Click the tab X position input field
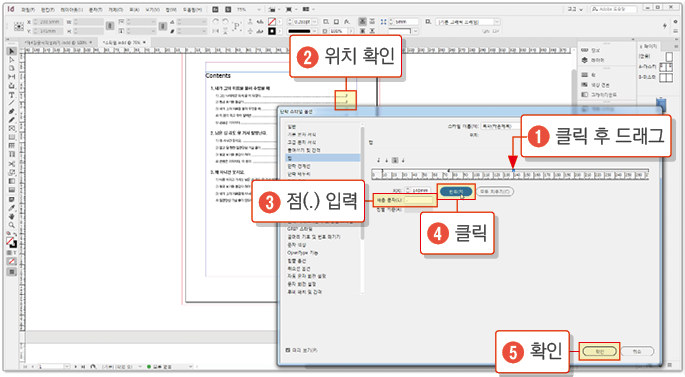The height and width of the screenshot is (377, 685). [x=420, y=190]
